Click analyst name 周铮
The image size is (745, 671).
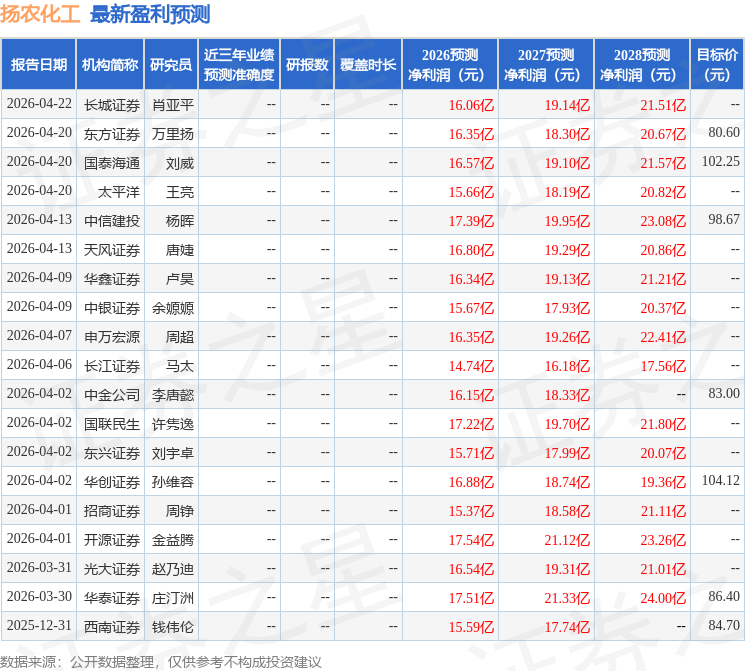tap(180, 511)
